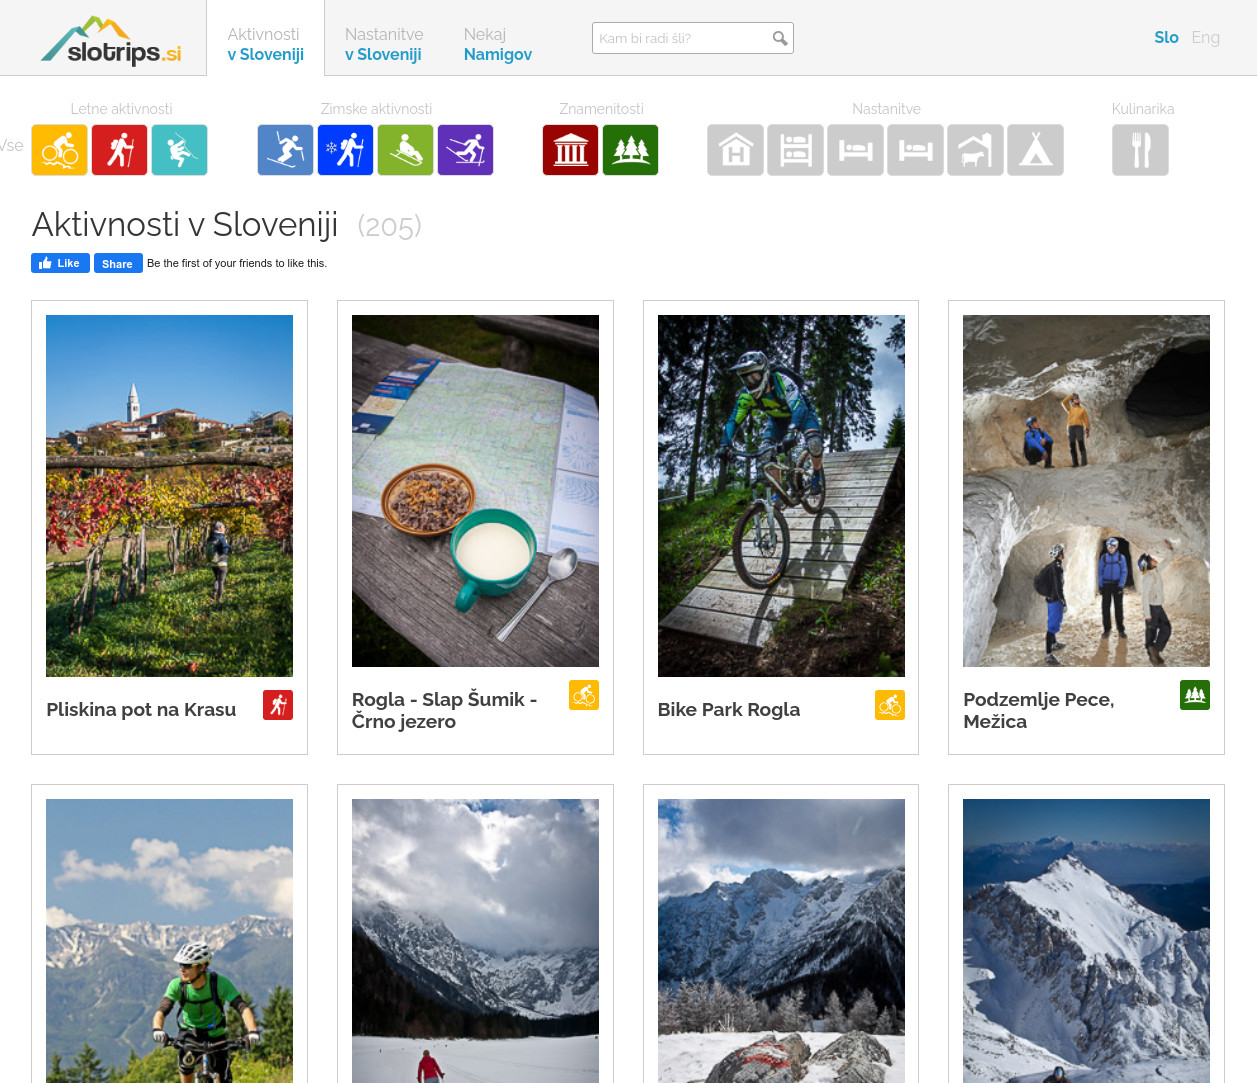Select the bed icon beside the bunk-bed icon

coord(855,150)
